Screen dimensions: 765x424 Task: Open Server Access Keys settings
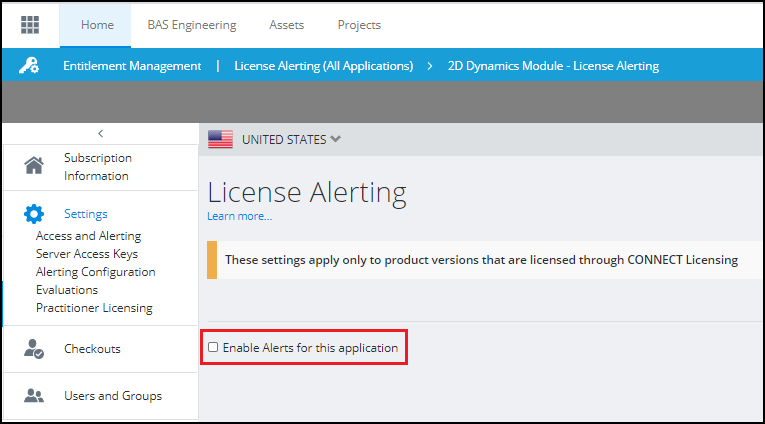pyautogui.click(x=86, y=254)
